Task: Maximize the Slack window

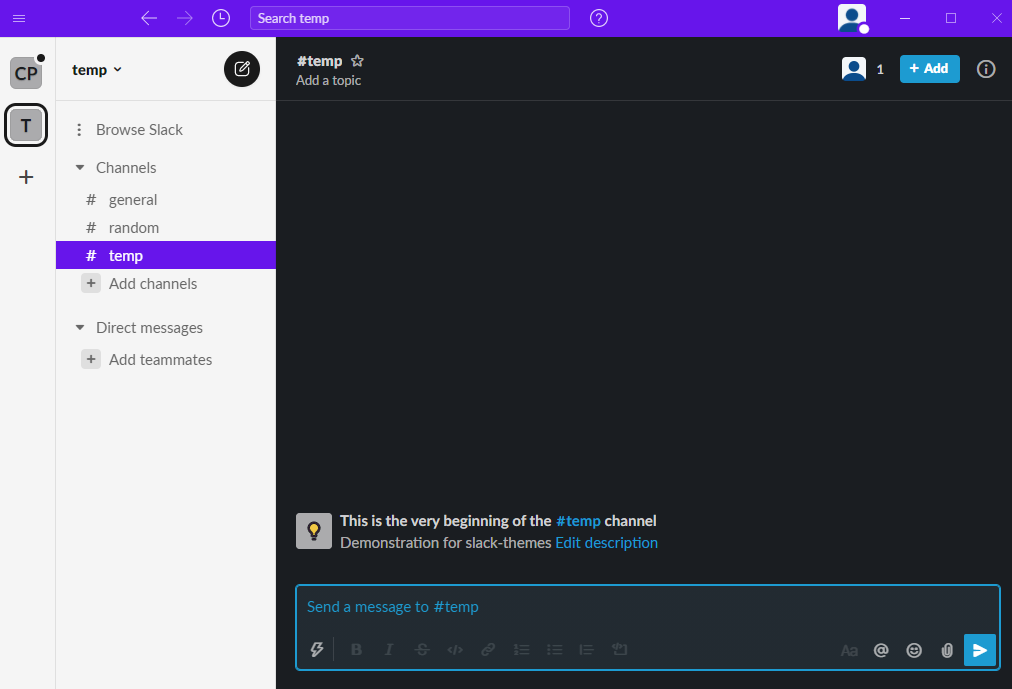Action: coord(951,18)
